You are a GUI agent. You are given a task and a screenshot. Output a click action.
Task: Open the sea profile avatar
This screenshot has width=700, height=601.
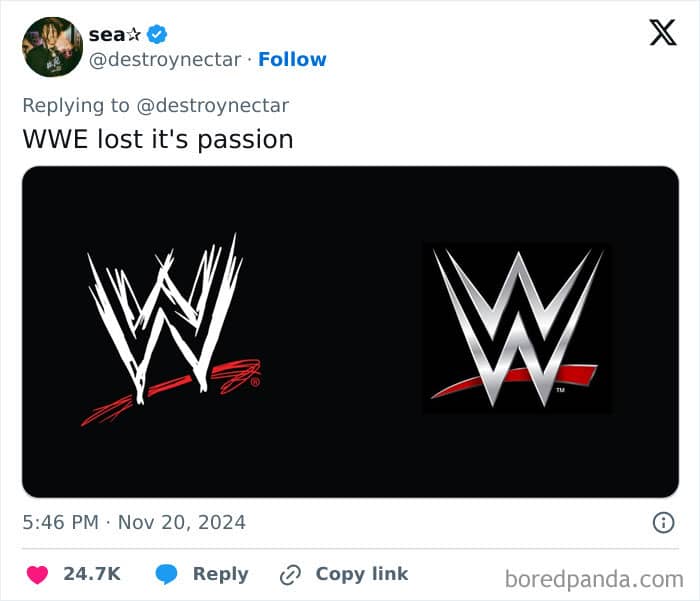coord(52,47)
